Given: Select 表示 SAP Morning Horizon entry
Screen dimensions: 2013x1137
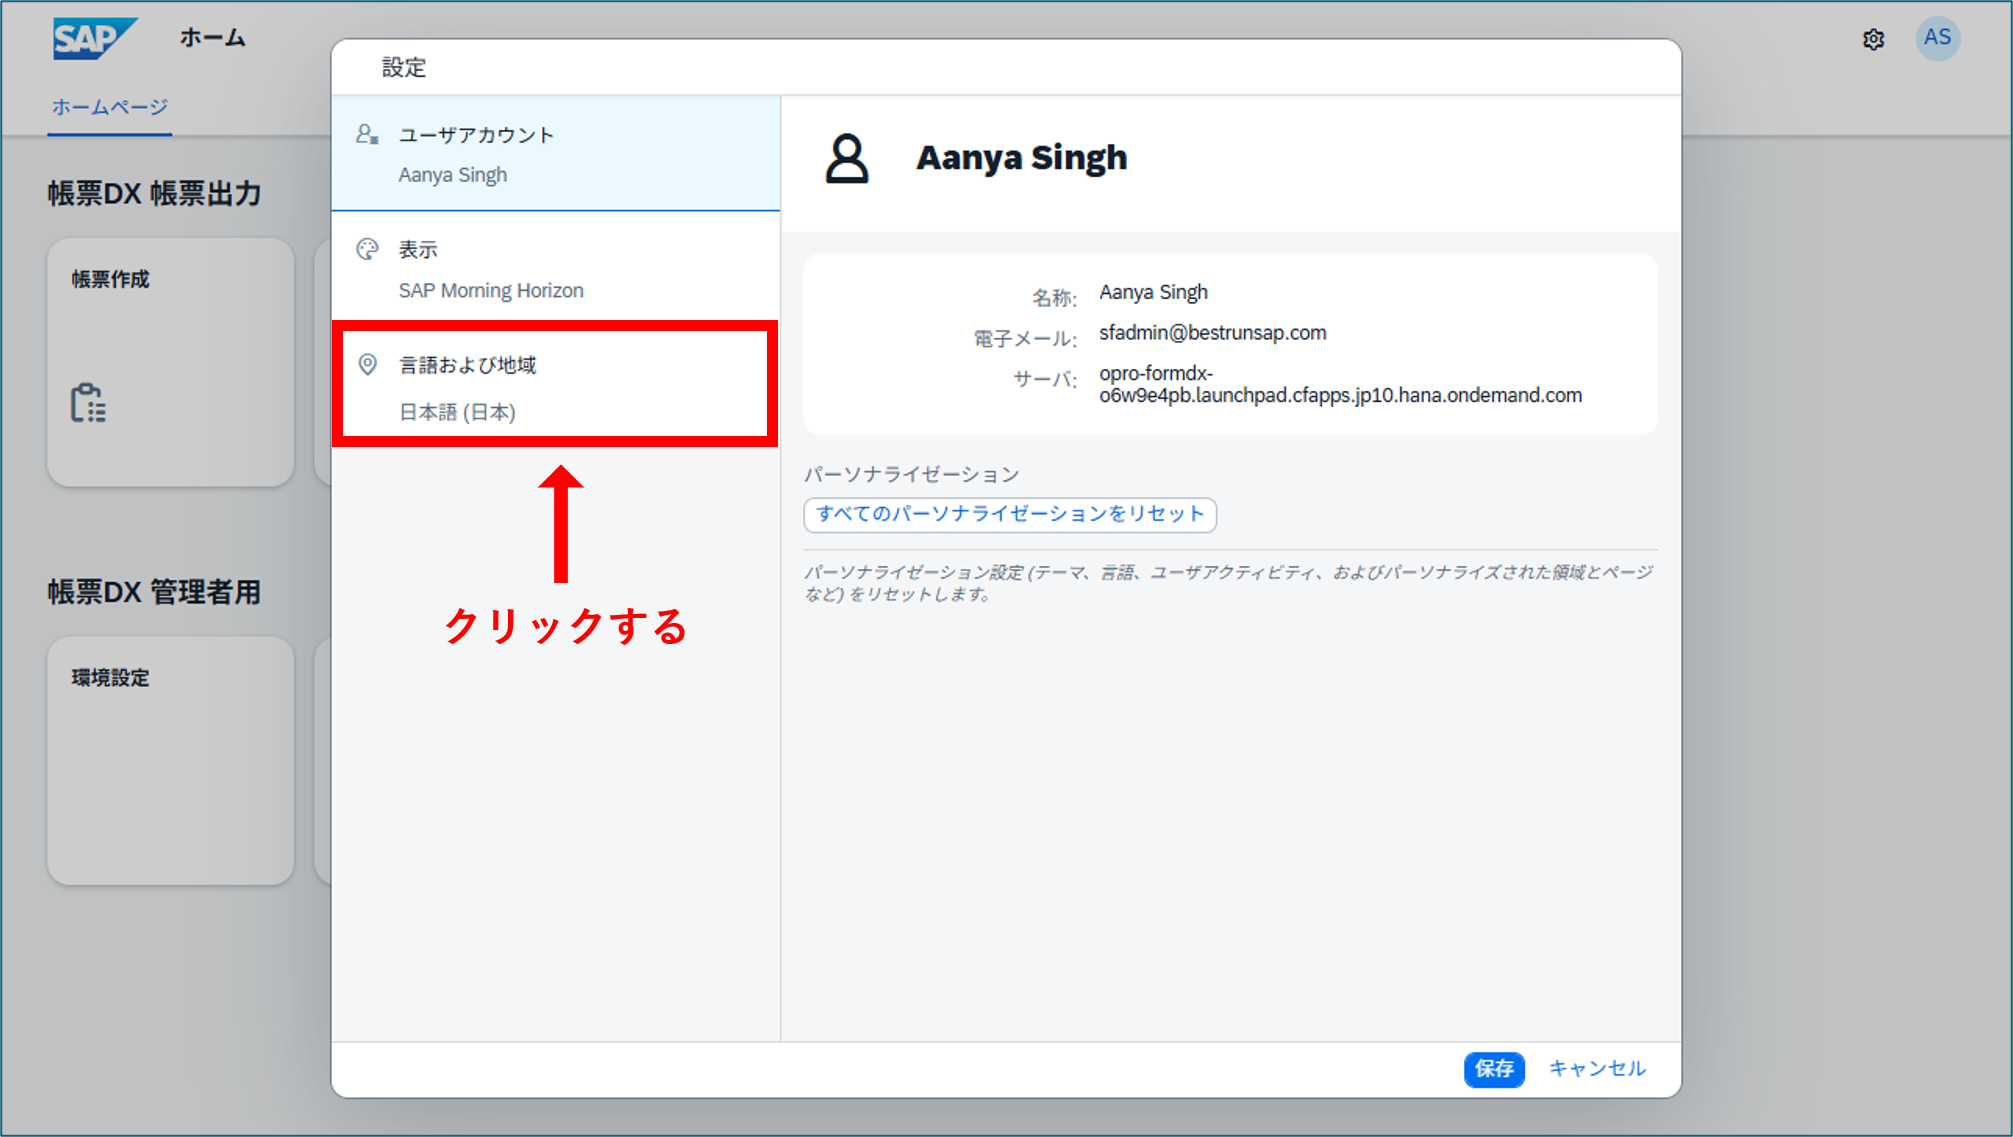Looking at the screenshot, I should point(555,269).
